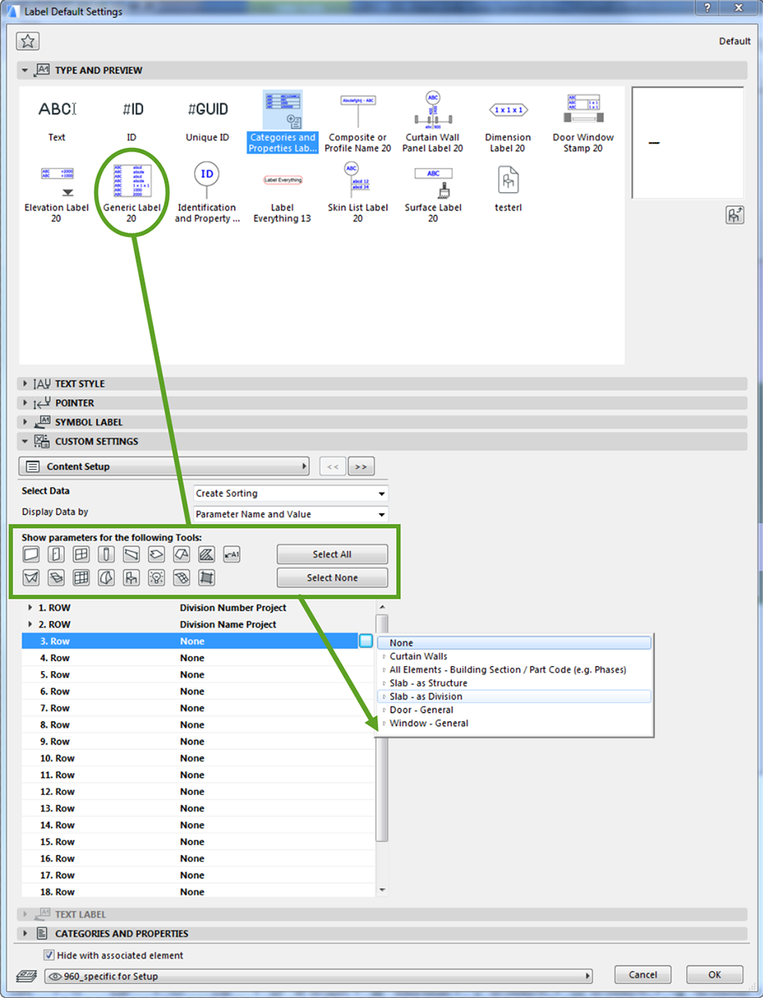
Task: Click the Cancel button
Action: 643,974
